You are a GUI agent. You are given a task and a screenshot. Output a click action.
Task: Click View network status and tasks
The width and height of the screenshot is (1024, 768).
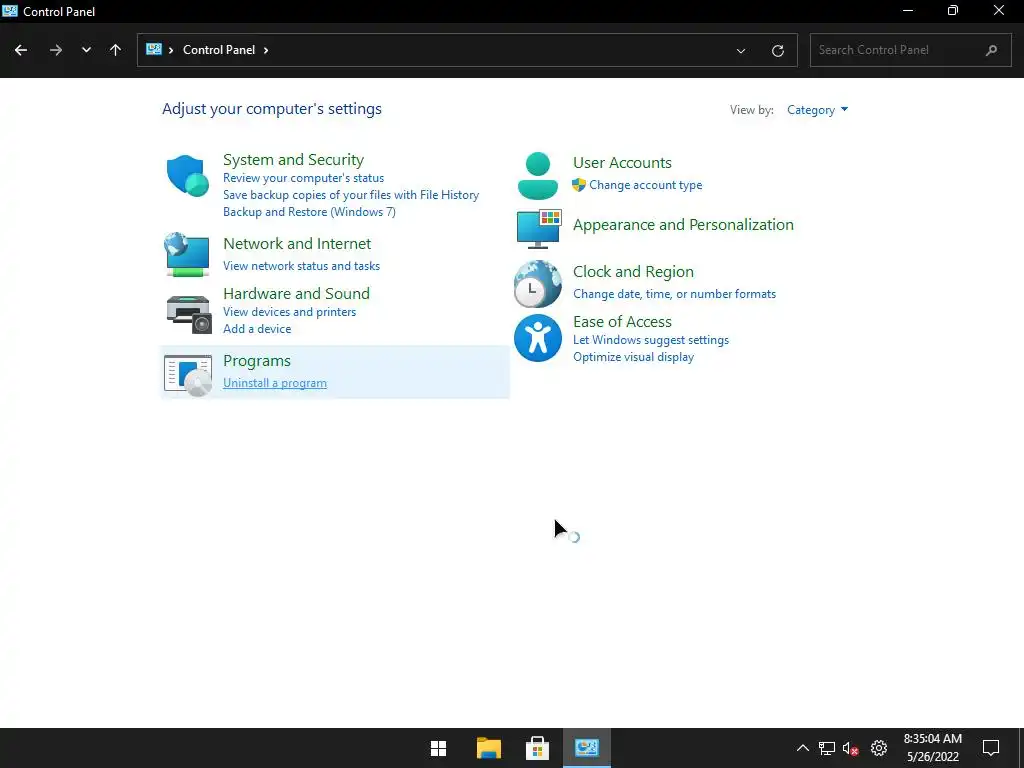coord(301,266)
